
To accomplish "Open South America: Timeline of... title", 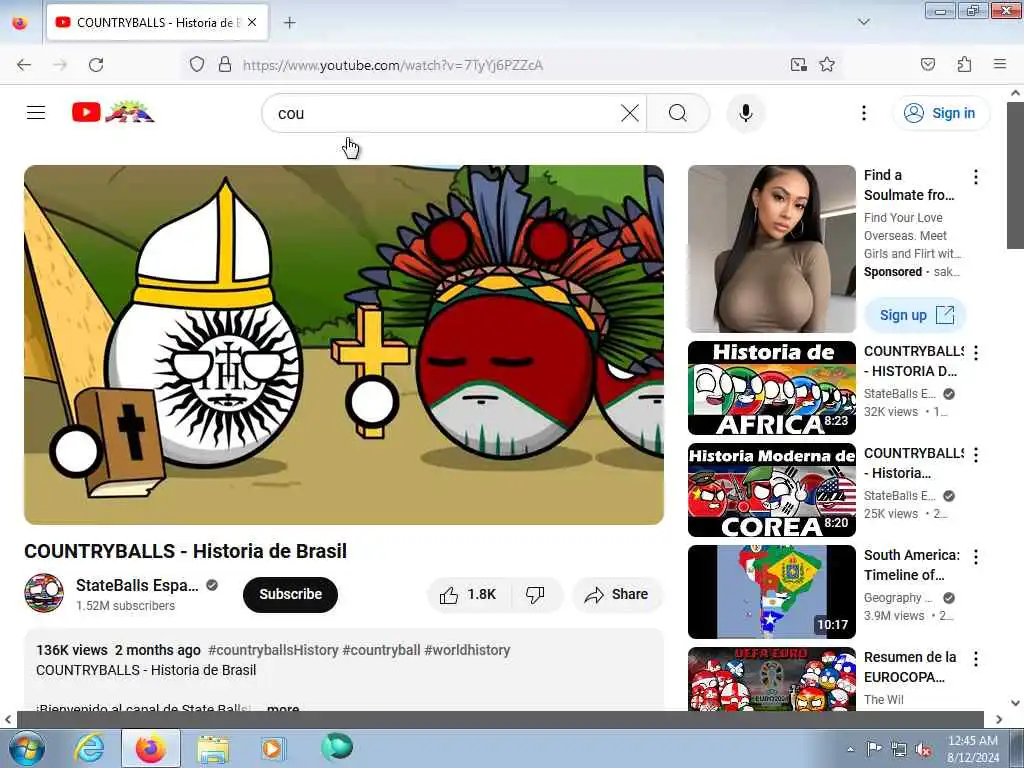I will (912, 565).
